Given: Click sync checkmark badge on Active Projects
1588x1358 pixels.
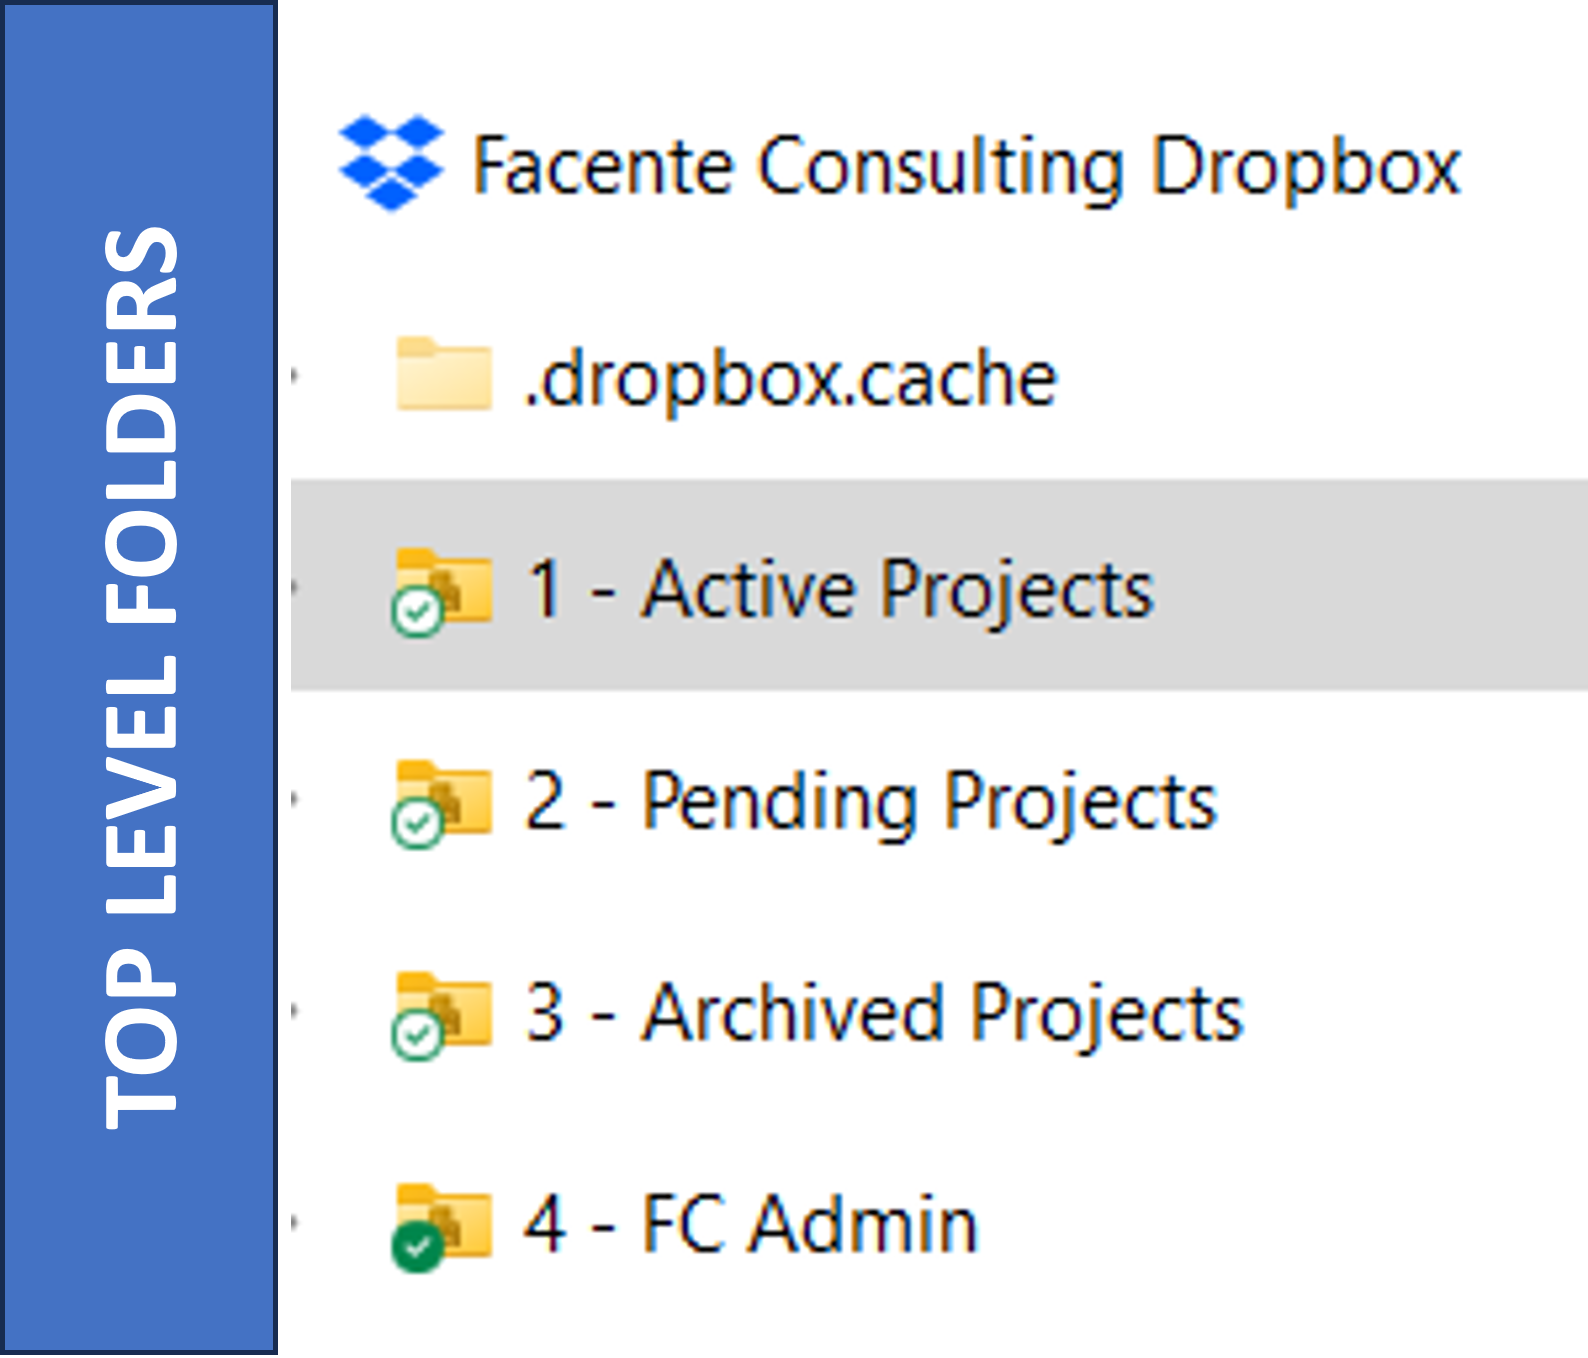Looking at the screenshot, I should pos(417,612).
